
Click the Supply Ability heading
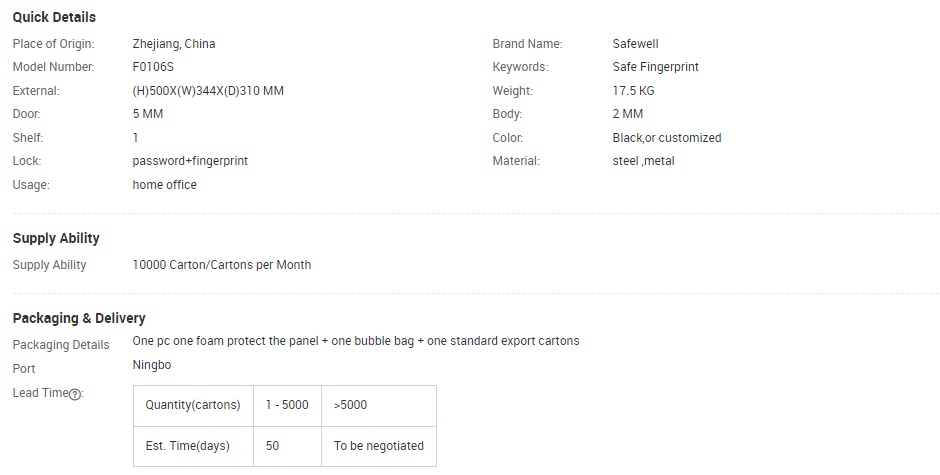click(x=56, y=238)
